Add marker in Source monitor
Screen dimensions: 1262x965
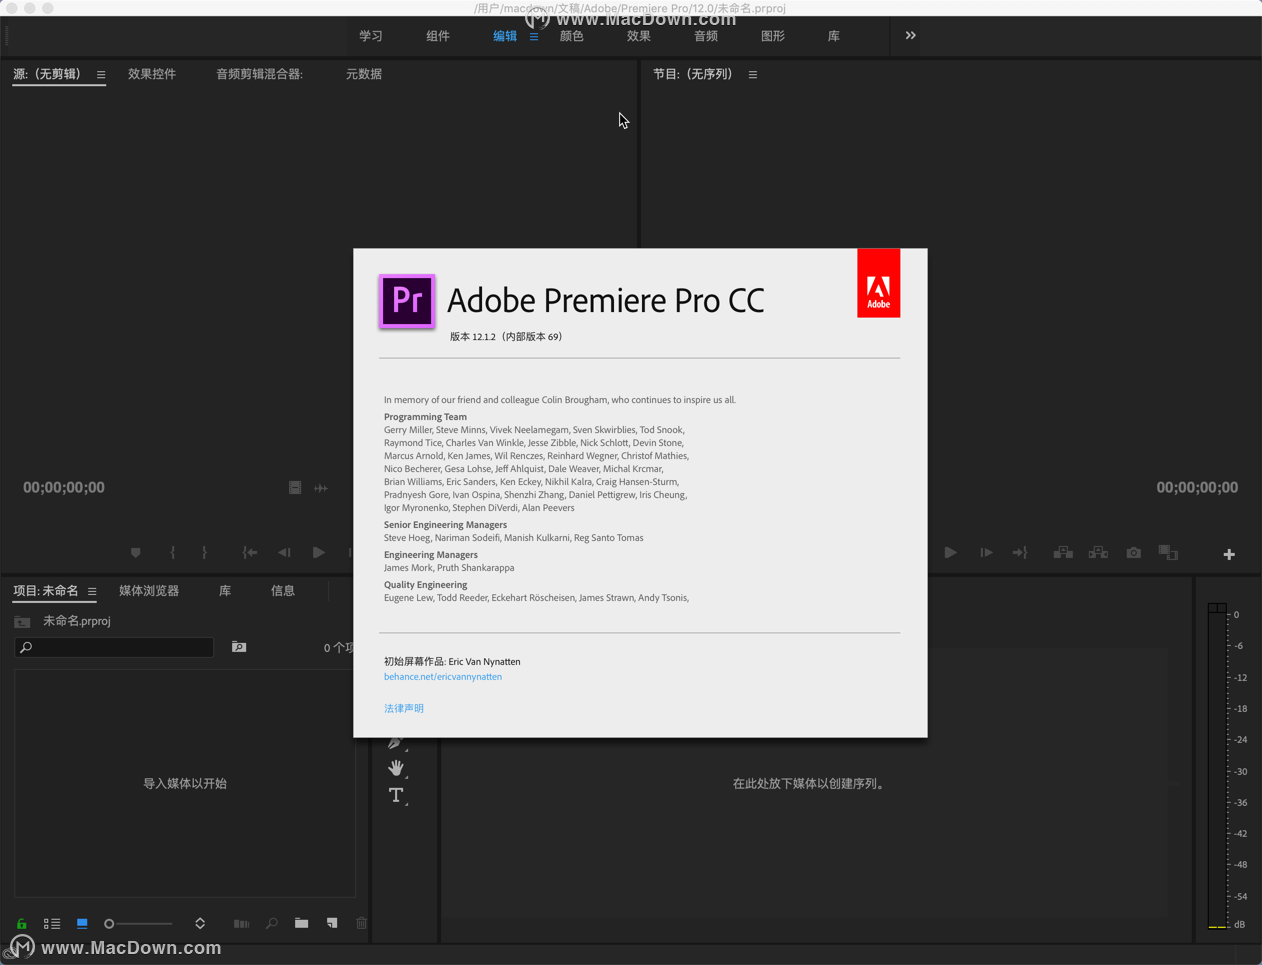(x=136, y=553)
